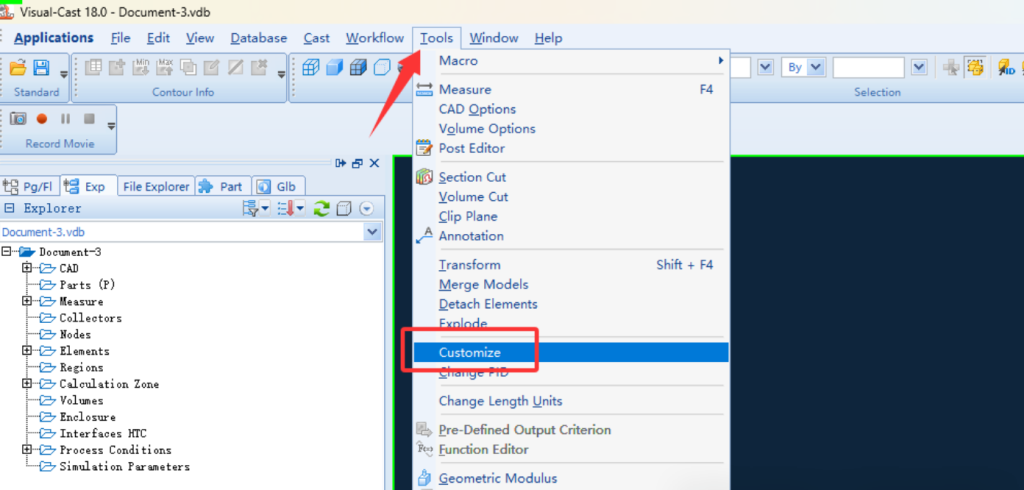Image resolution: width=1024 pixels, height=490 pixels.
Task: Select the Simulation Parameters tree item
Action: [x=124, y=466]
